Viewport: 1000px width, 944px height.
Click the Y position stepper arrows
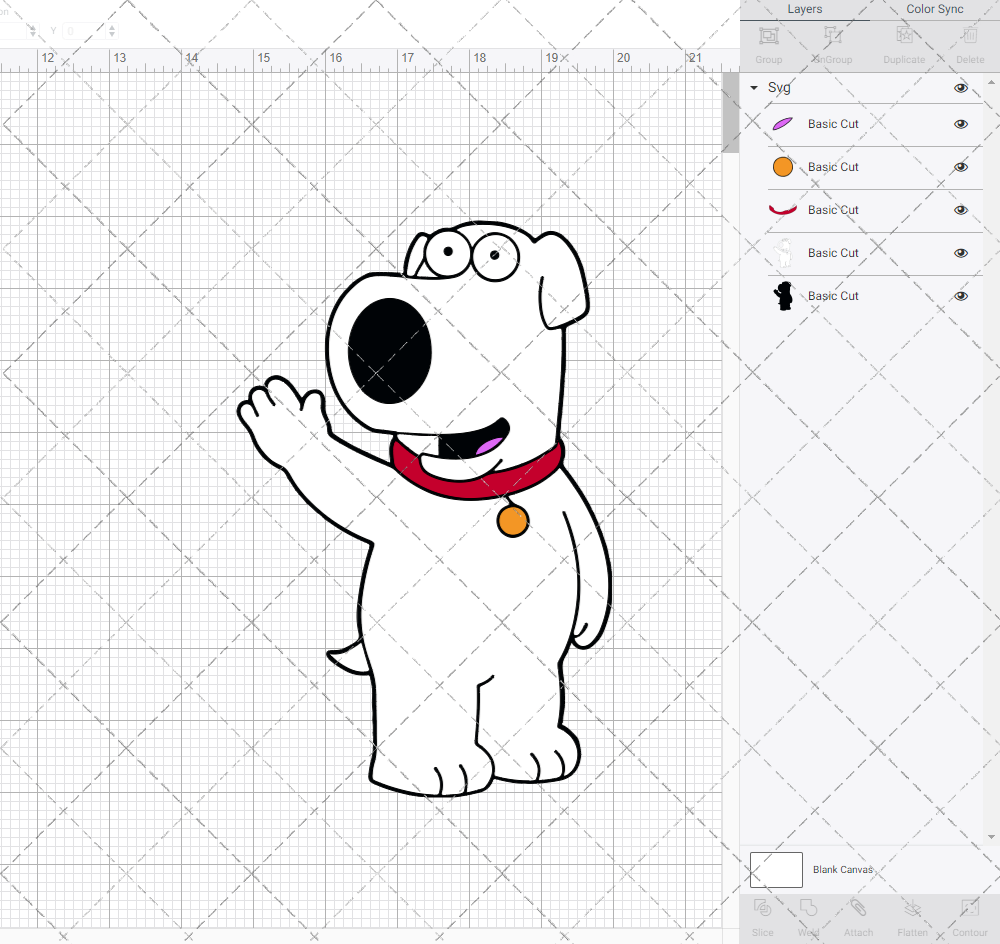pos(112,31)
